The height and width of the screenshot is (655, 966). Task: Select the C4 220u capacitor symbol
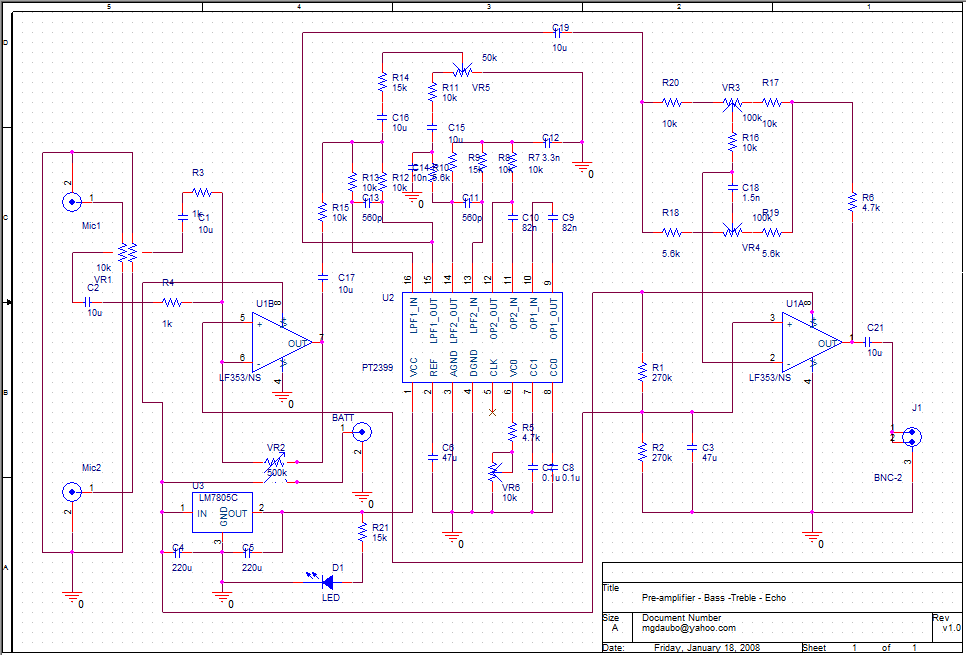(x=179, y=552)
